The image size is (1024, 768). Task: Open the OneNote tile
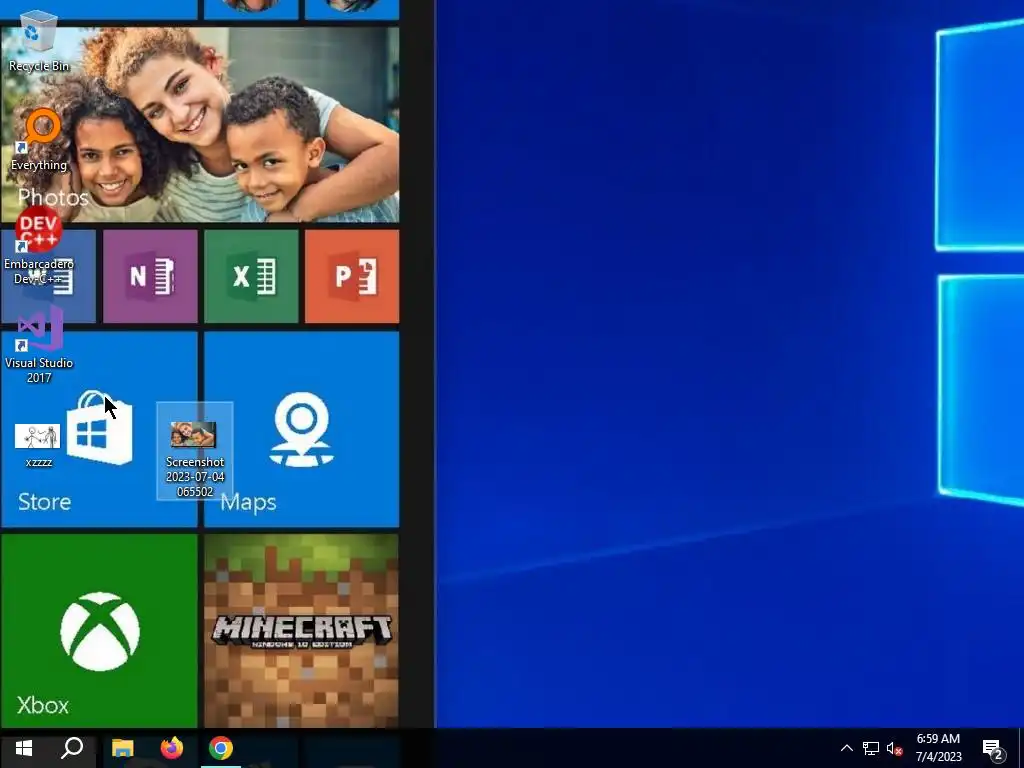150,276
